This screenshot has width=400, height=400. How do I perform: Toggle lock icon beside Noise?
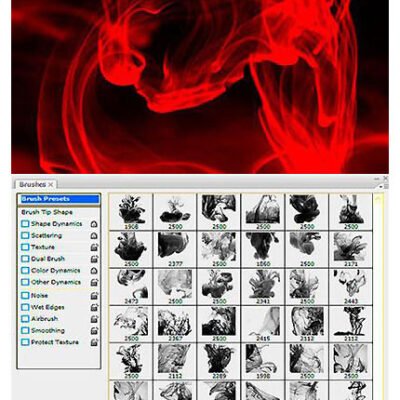95,296
